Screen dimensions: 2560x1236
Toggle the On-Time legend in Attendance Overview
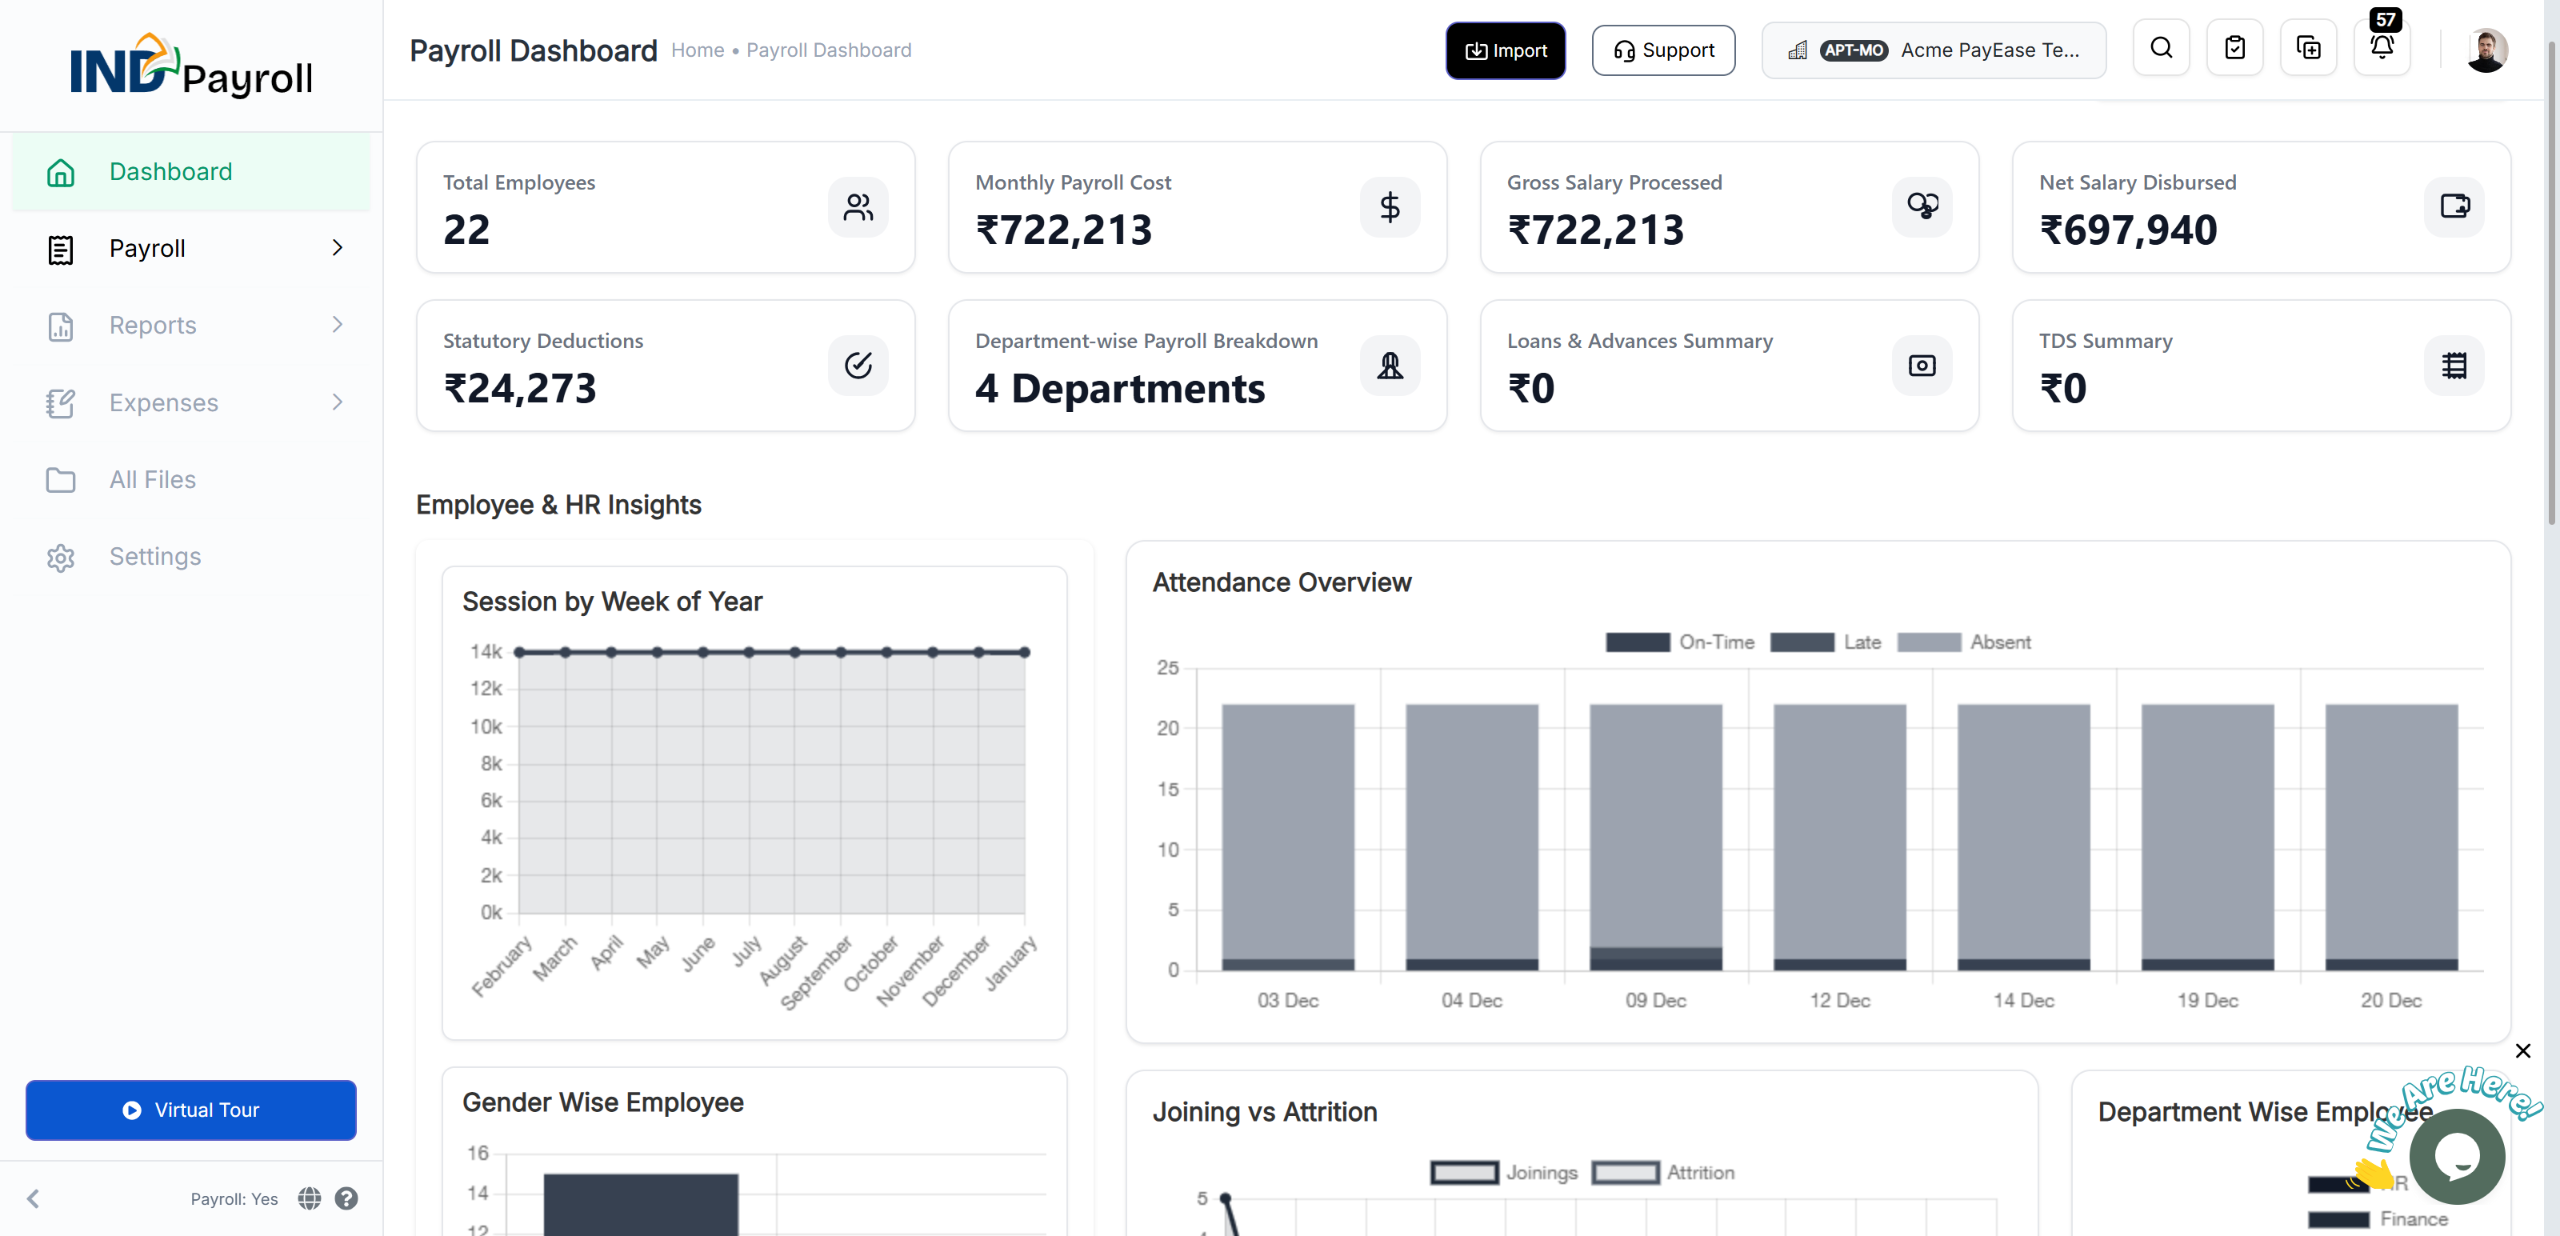coord(1680,642)
